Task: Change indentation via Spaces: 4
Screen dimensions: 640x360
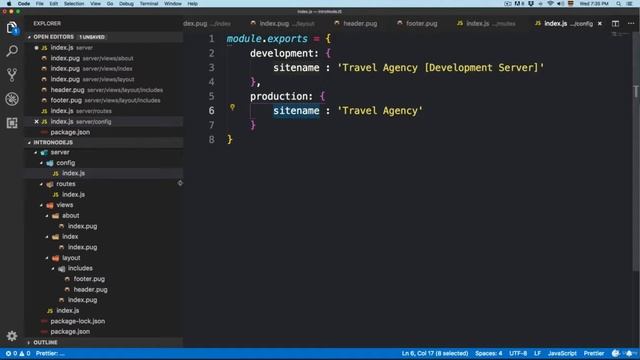Action: coord(489,353)
